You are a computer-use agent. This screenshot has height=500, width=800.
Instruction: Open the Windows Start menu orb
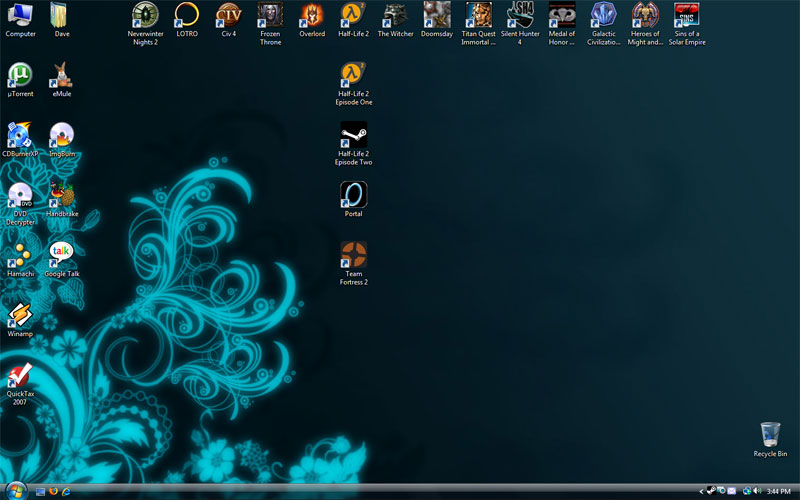coord(16,491)
